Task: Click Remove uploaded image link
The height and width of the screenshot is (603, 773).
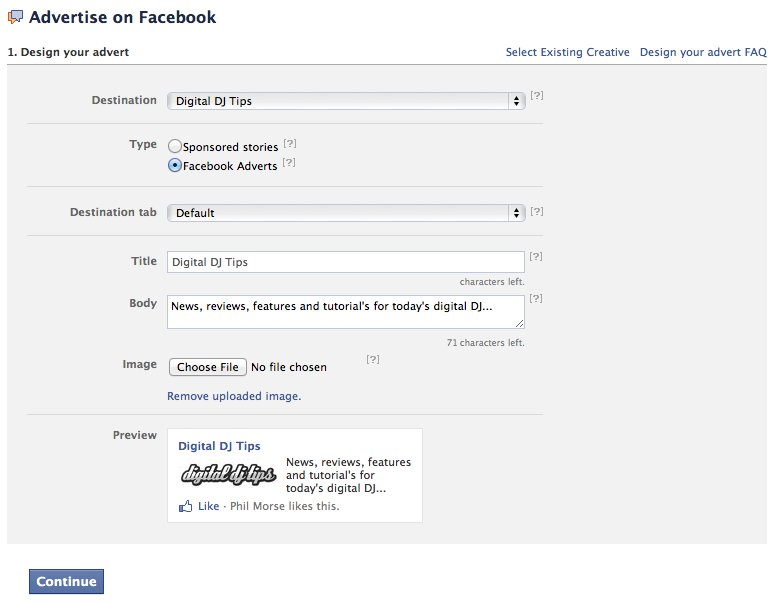Action: coord(234,396)
